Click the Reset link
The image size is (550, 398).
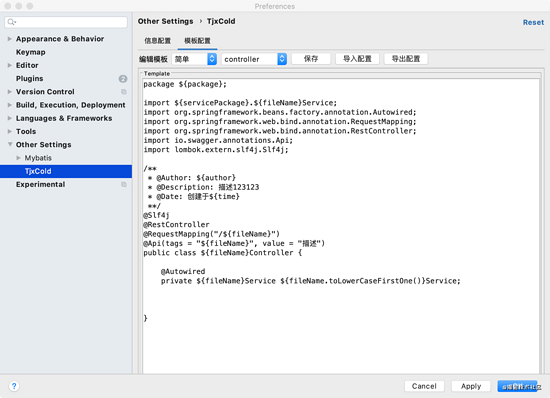(x=533, y=22)
